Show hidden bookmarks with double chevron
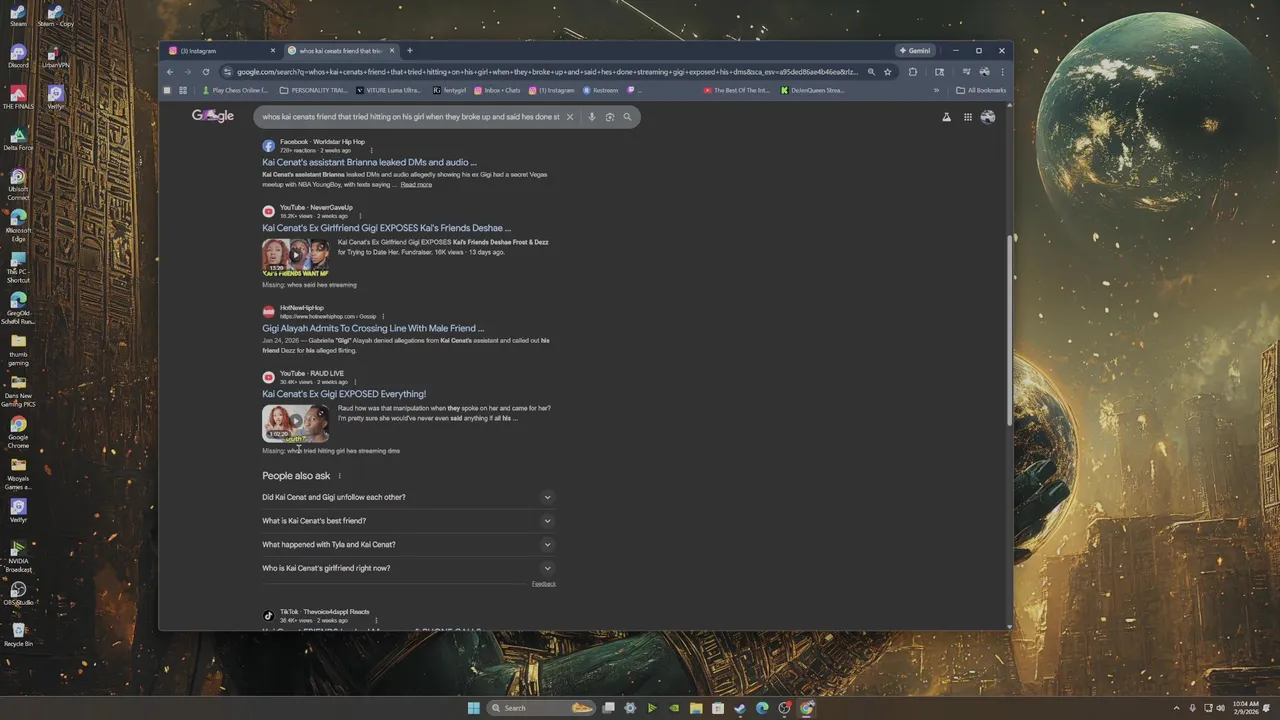This screenshot has width=1280, height=720. click(x=936, y=90)
